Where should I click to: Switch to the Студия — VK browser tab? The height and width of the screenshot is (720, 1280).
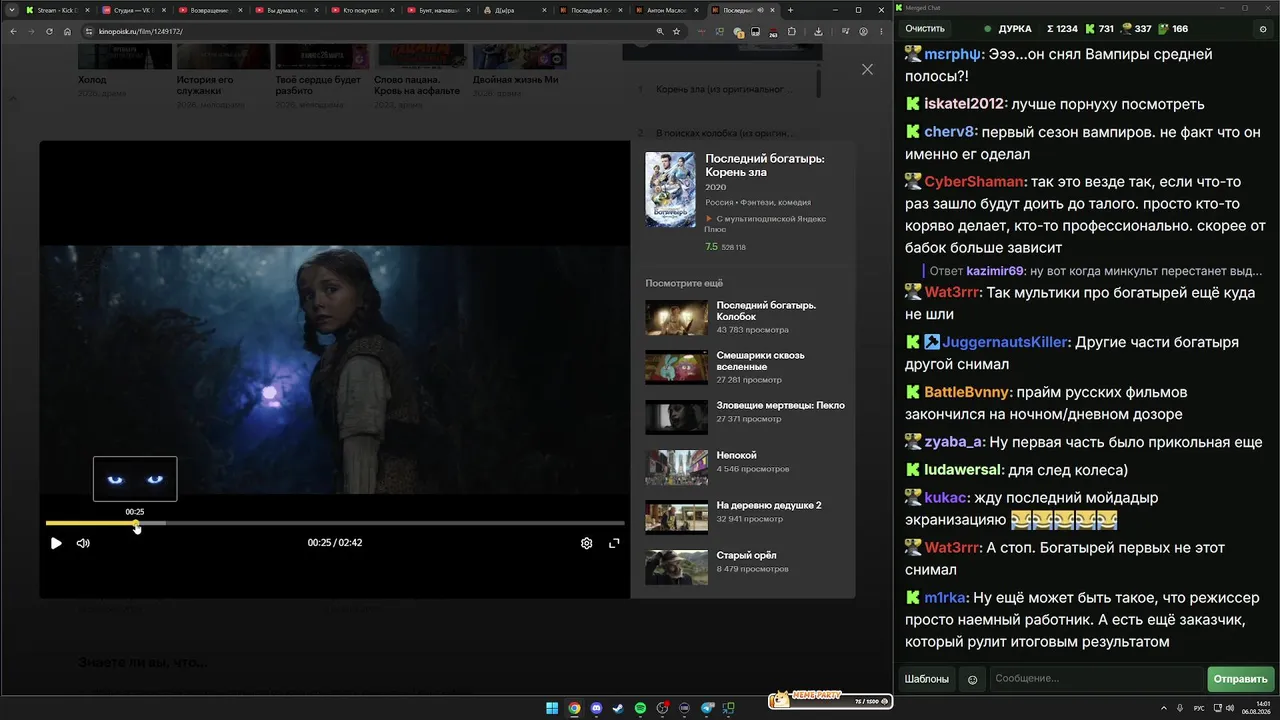pyautogui.click(x=134, y=10)
